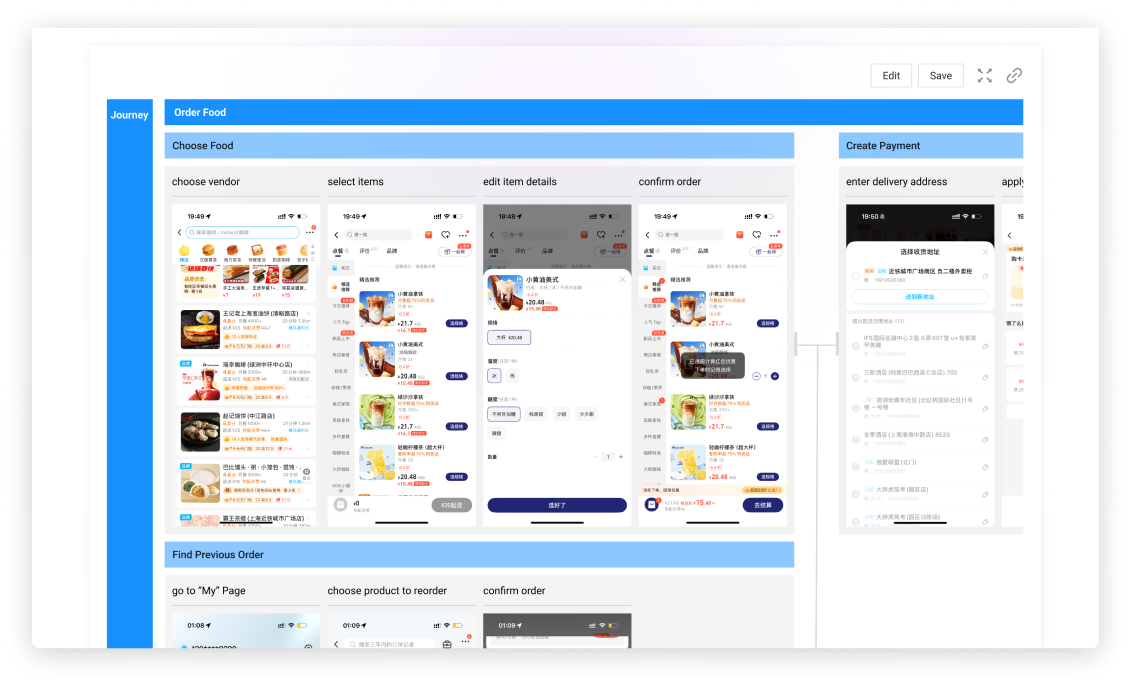Image resolution: width=1129 pixels, height=683 pixels.
Task: Click the Save button
Action: pos(940,76)
